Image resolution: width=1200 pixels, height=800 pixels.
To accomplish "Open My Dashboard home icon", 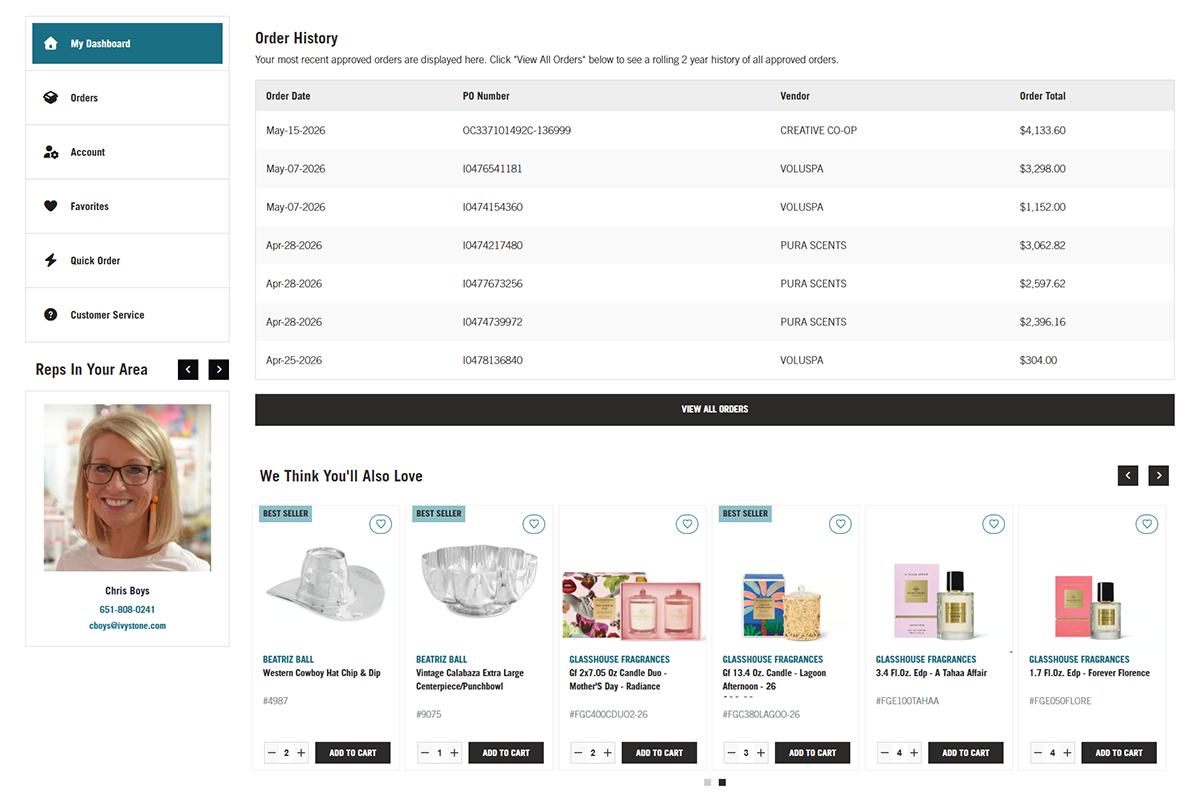I will 51,44.
